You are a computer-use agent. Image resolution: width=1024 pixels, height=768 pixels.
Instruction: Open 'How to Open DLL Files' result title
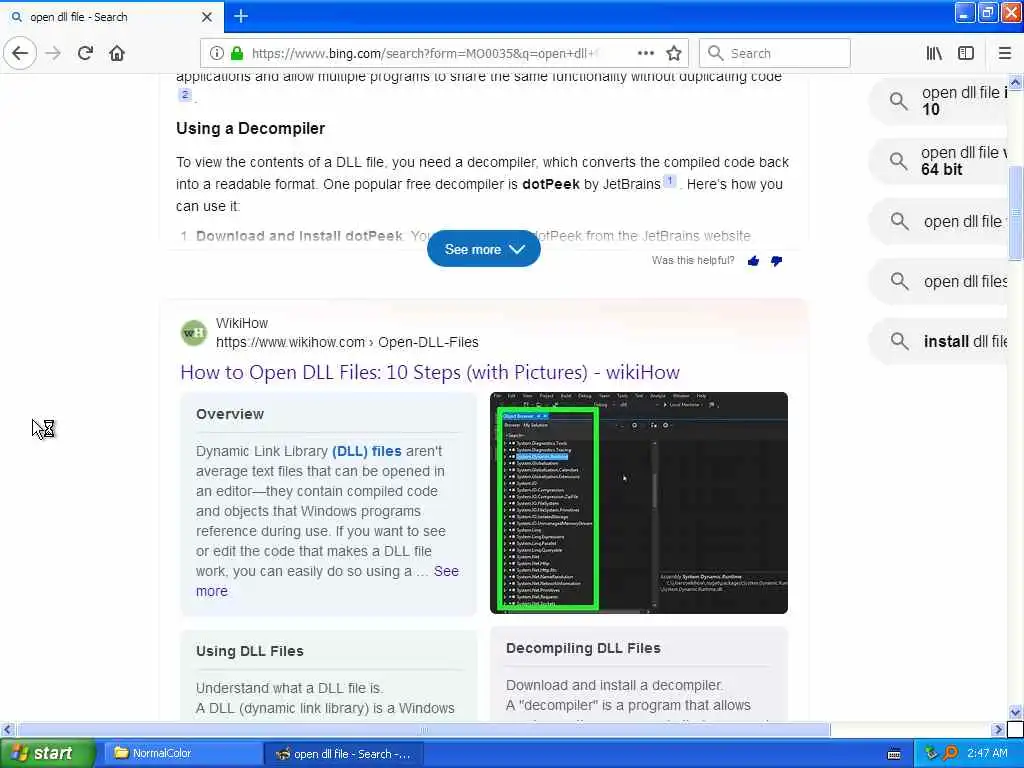[430, 372]
